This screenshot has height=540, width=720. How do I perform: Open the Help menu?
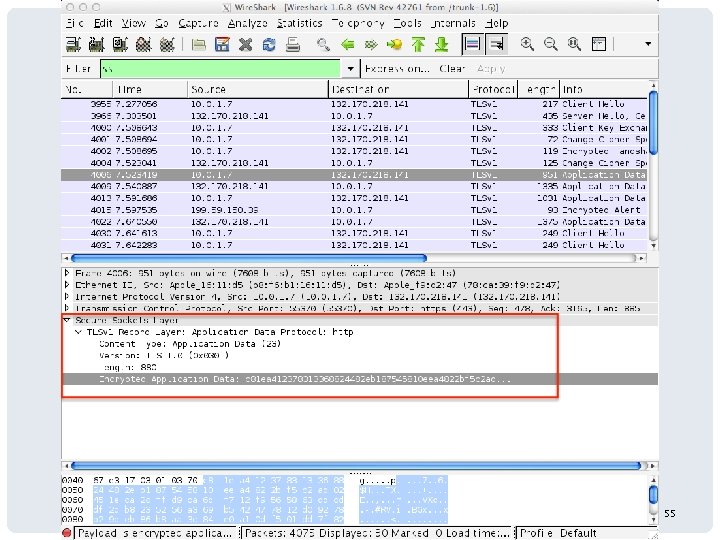click(x=497, y=23)
